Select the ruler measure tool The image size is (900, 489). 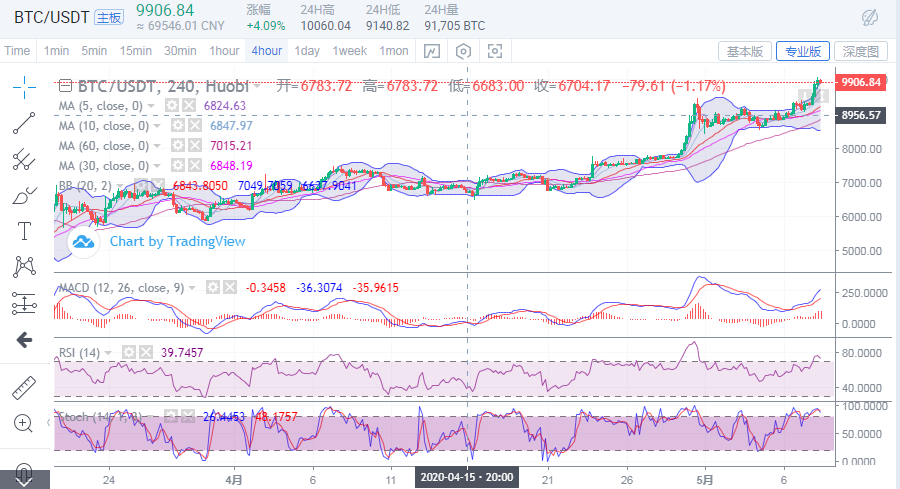click(24, 388)
